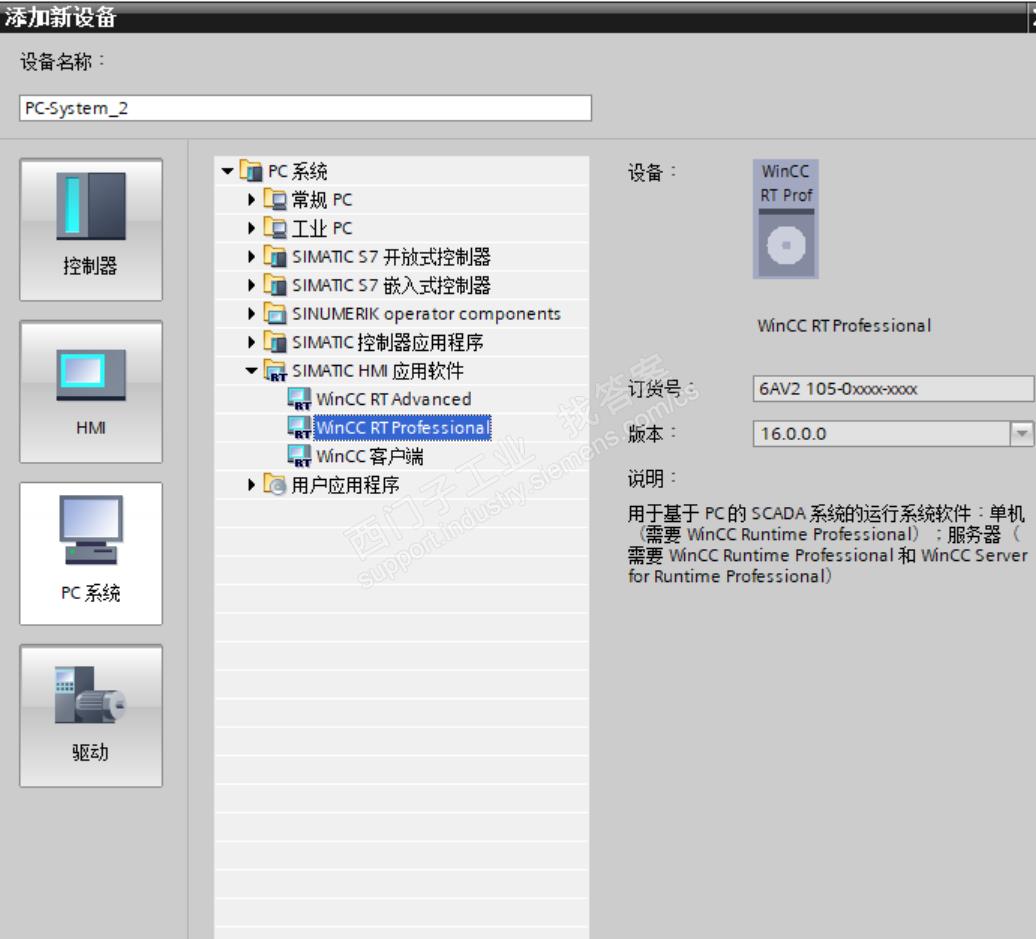Viewport: 1036px width, 939px height.
Task: Select SIMATIC 控制器应用程序 entry
Action: click(x=387, y=342)
